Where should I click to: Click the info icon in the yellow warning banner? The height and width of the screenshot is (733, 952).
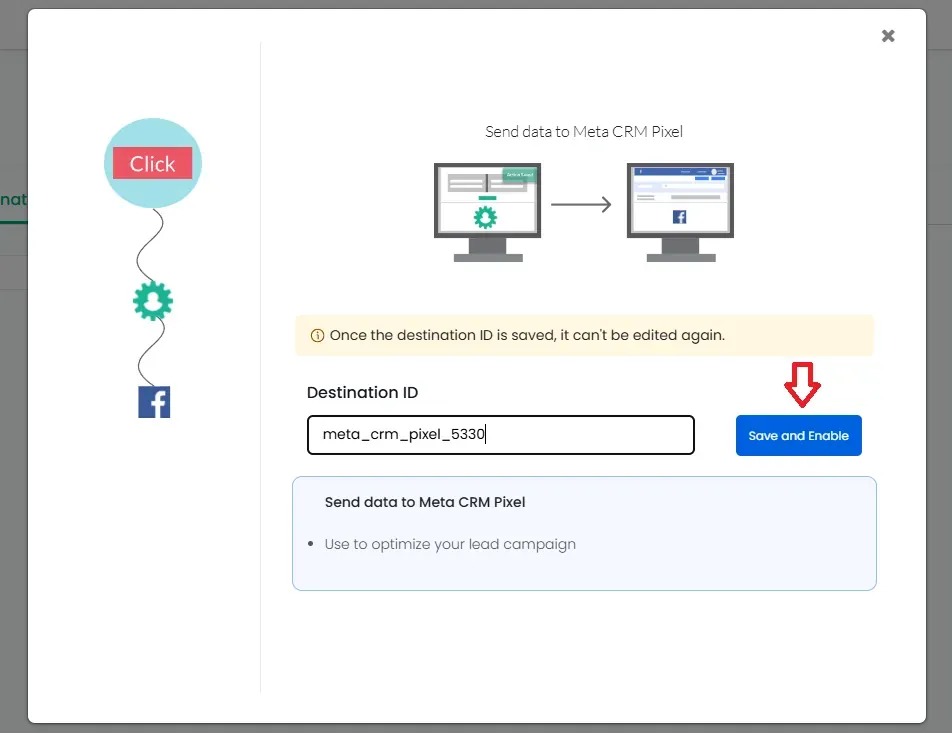(x=317, y=335)
